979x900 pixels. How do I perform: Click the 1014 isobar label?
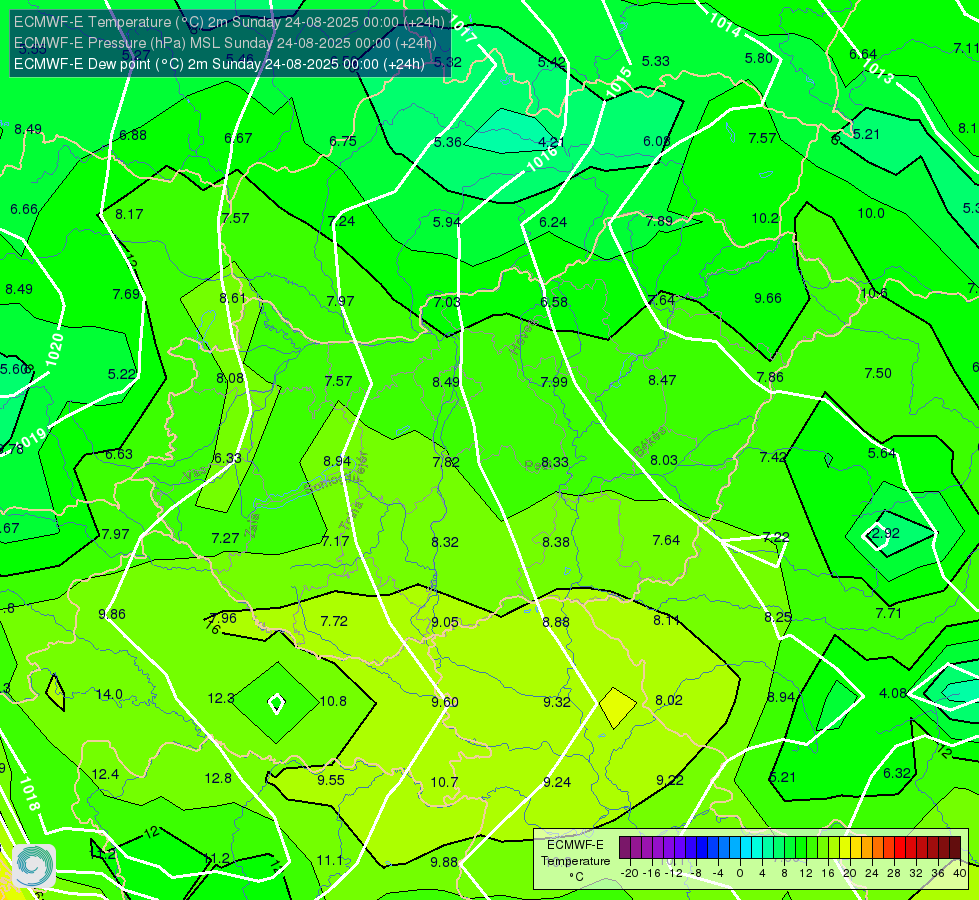pyautogui.click(x=724, y=24)
